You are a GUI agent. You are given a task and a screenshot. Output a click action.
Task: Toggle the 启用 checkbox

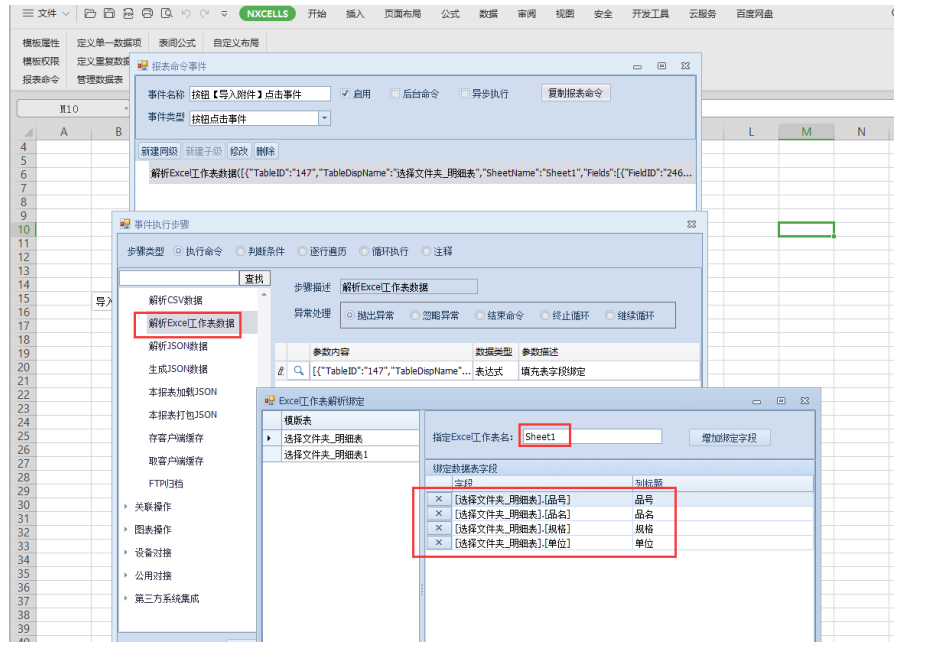pyautogui.click(x=346, y=94)
